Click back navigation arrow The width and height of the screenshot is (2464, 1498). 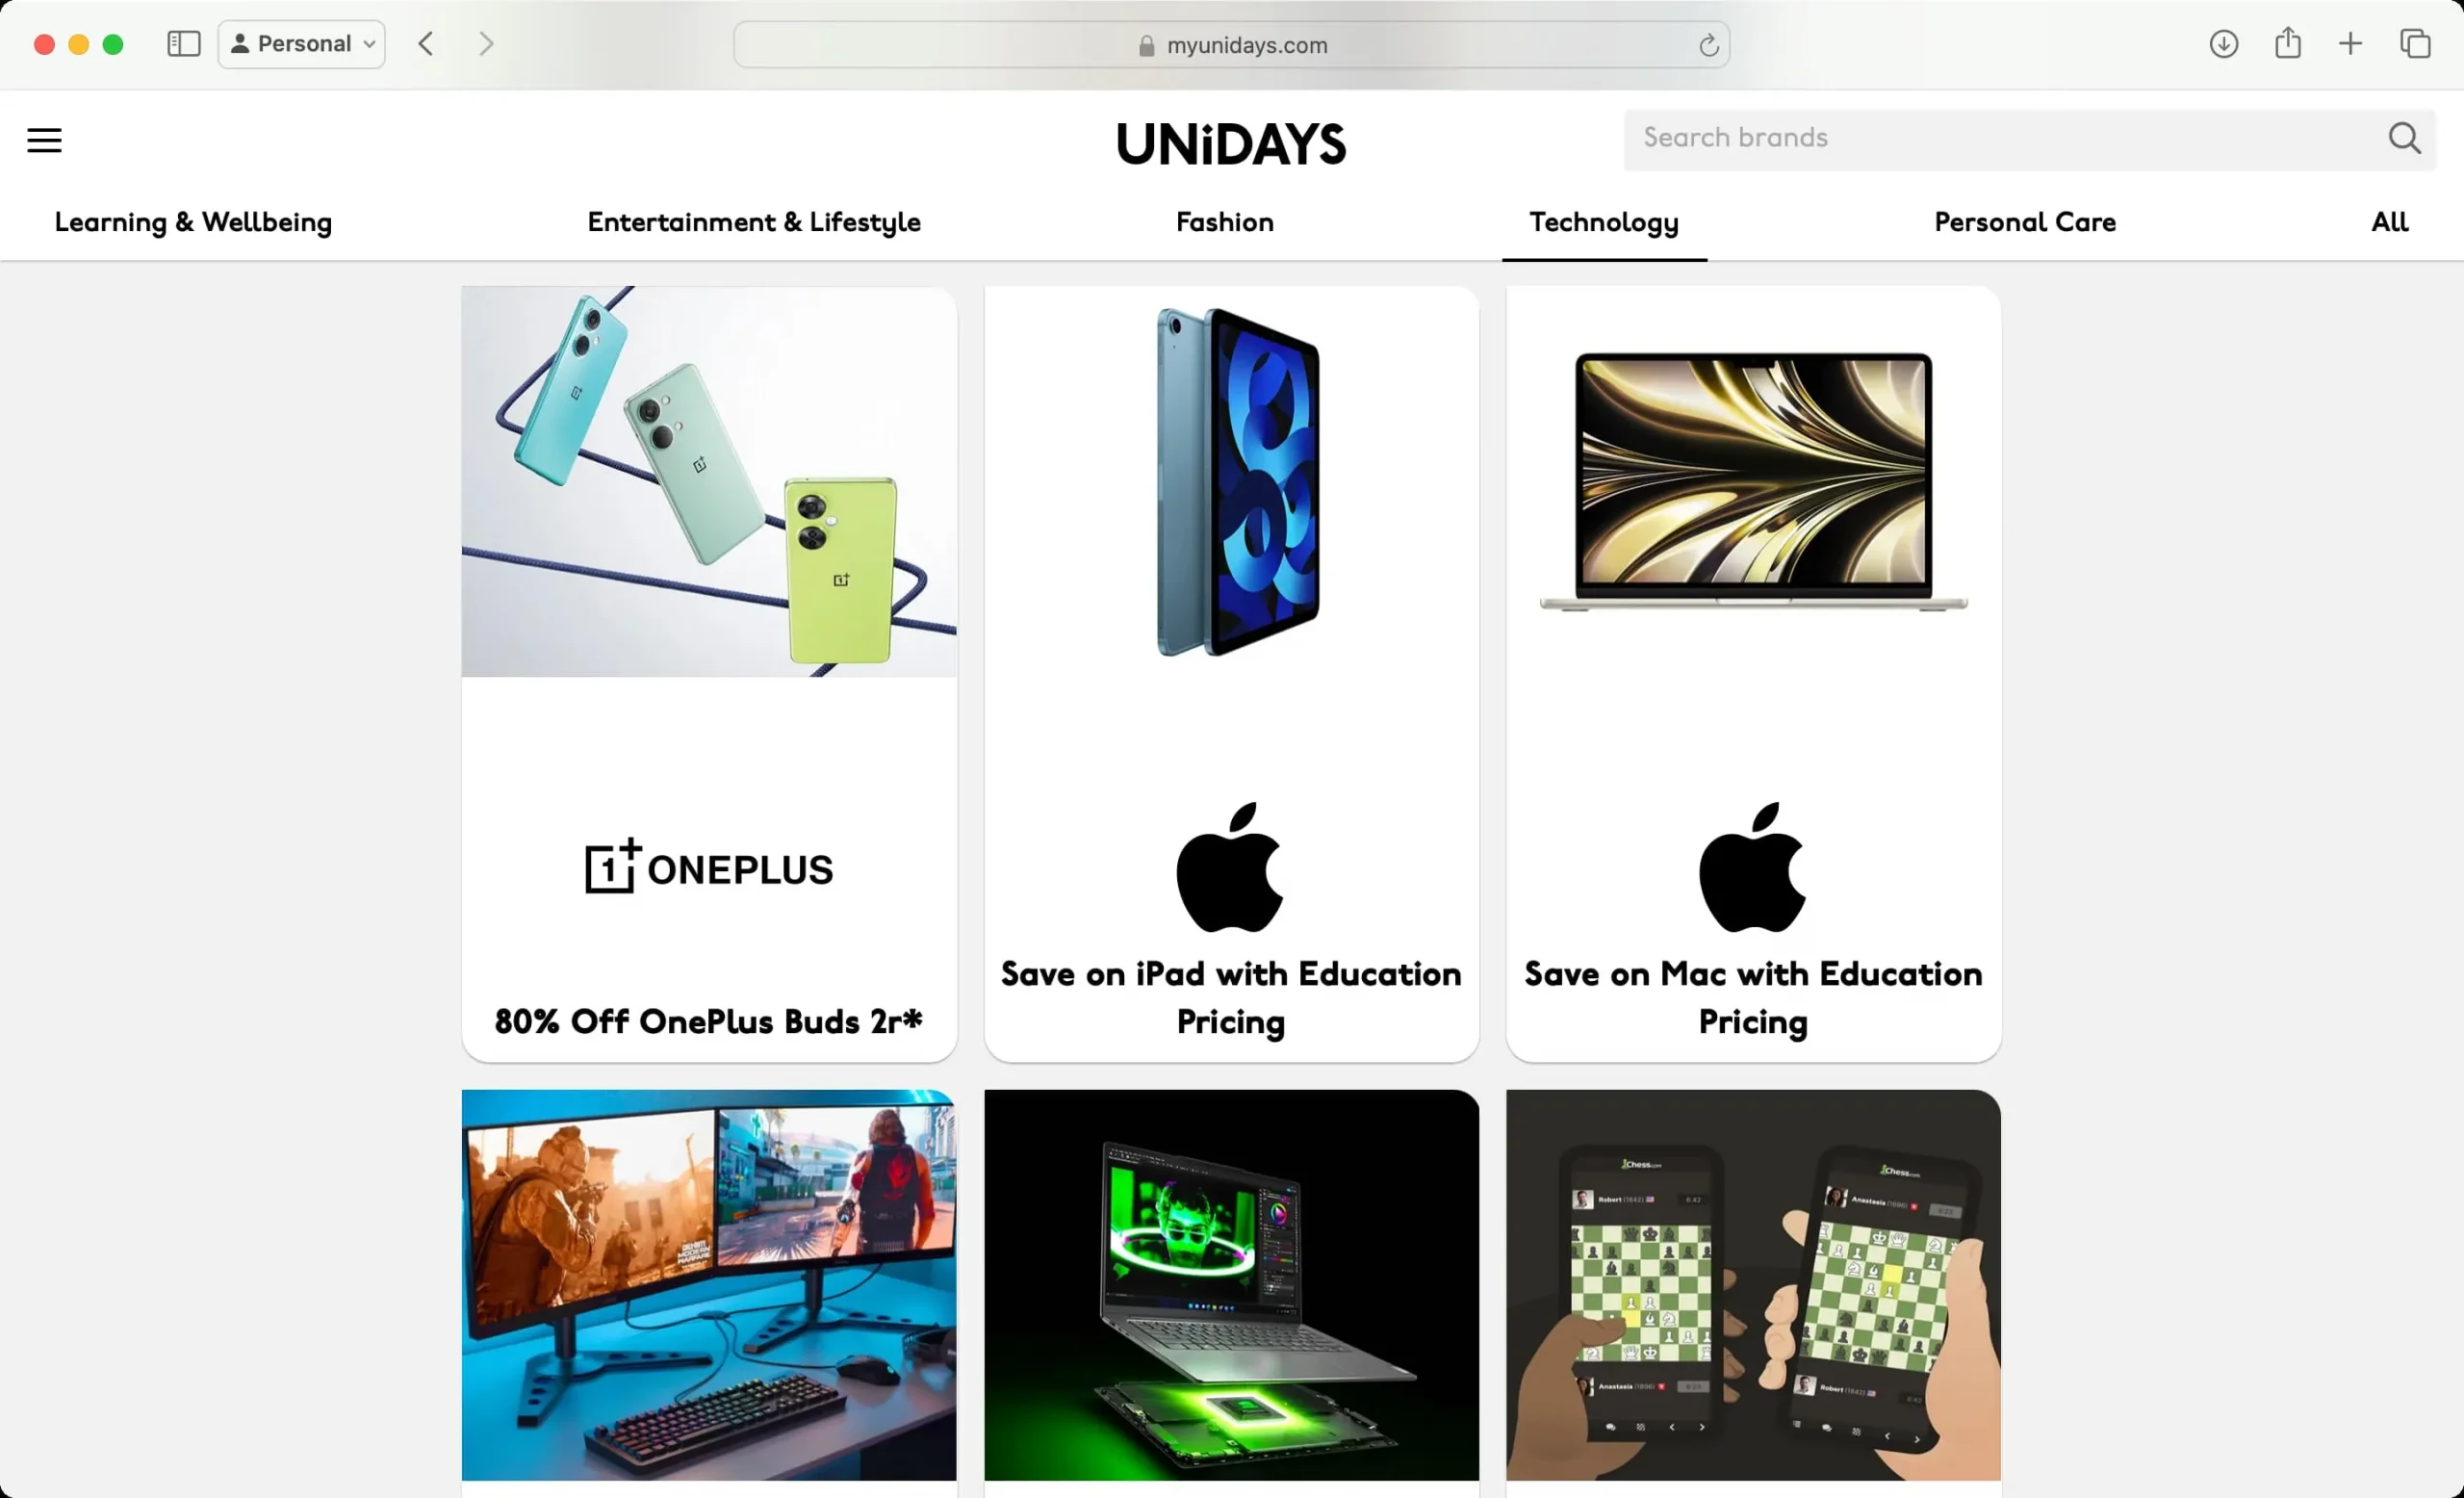(x=426, y=44)
